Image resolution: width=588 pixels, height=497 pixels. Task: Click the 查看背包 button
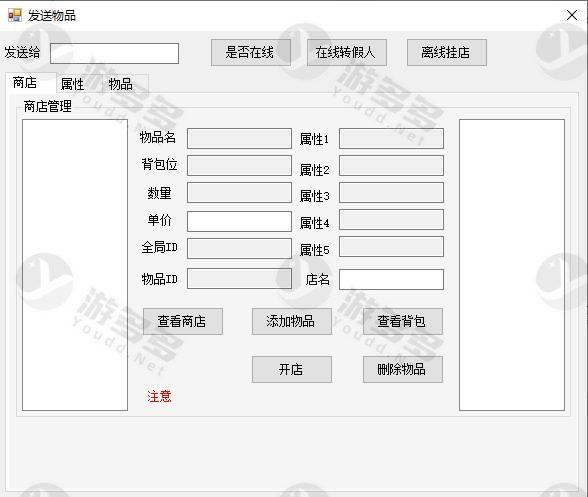(403, 321)
